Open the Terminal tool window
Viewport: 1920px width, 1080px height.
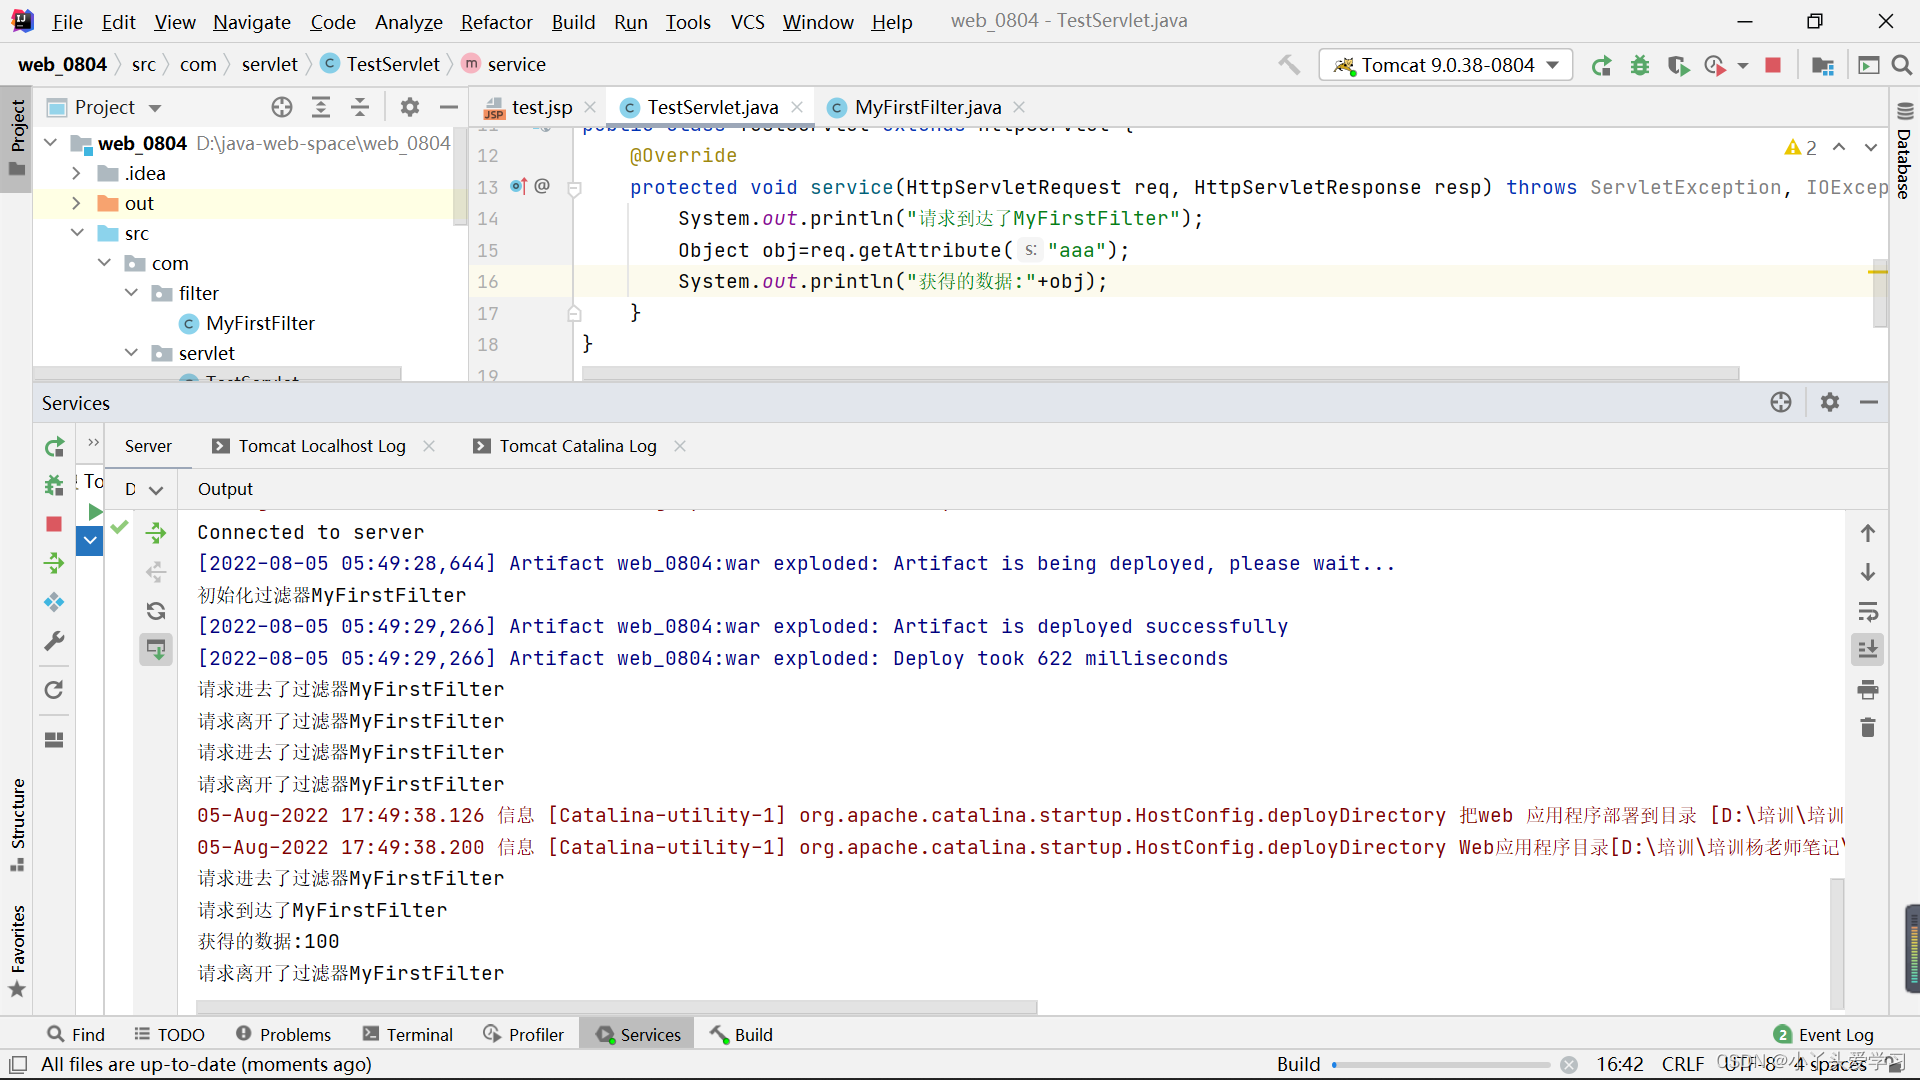pyautogui.click(x=408, y=1035)
